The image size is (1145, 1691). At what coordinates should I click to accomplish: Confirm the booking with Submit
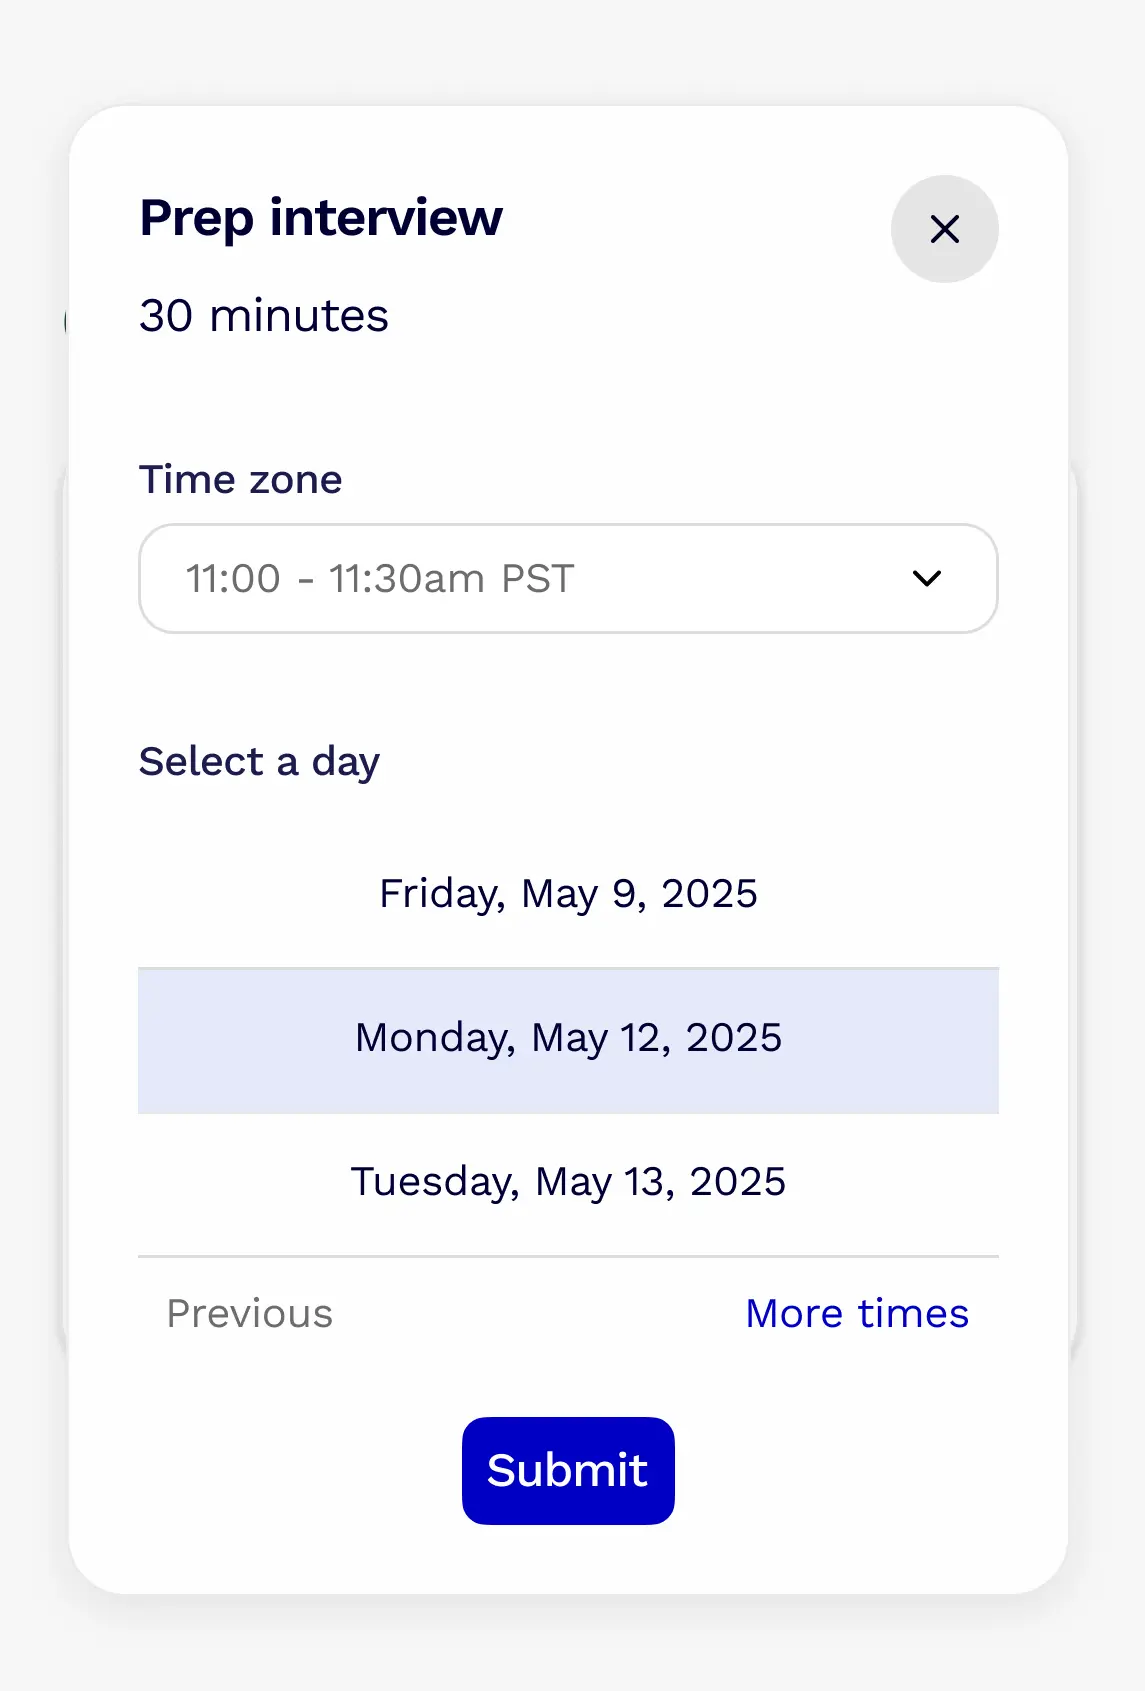[567, 1469]
